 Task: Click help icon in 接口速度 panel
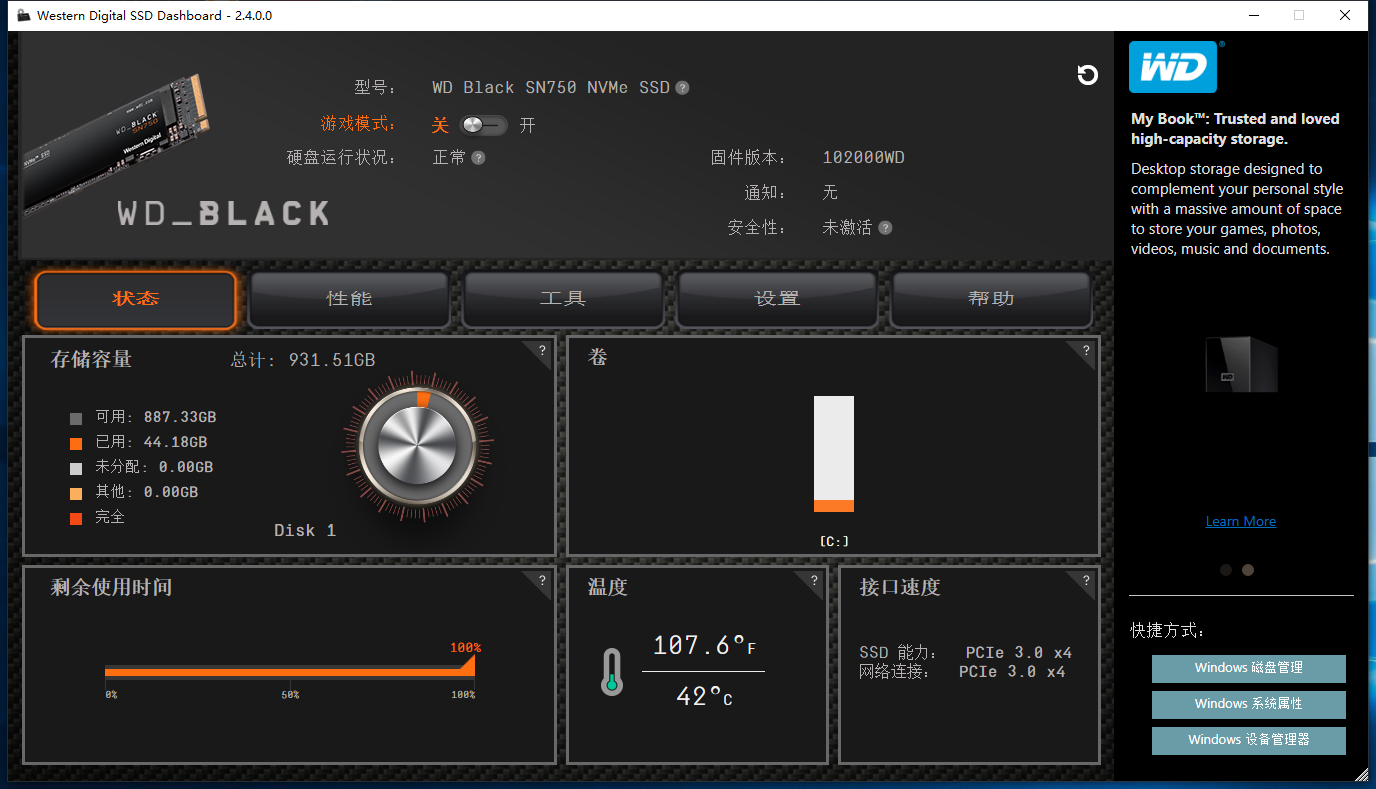[x=1085, y=581]
